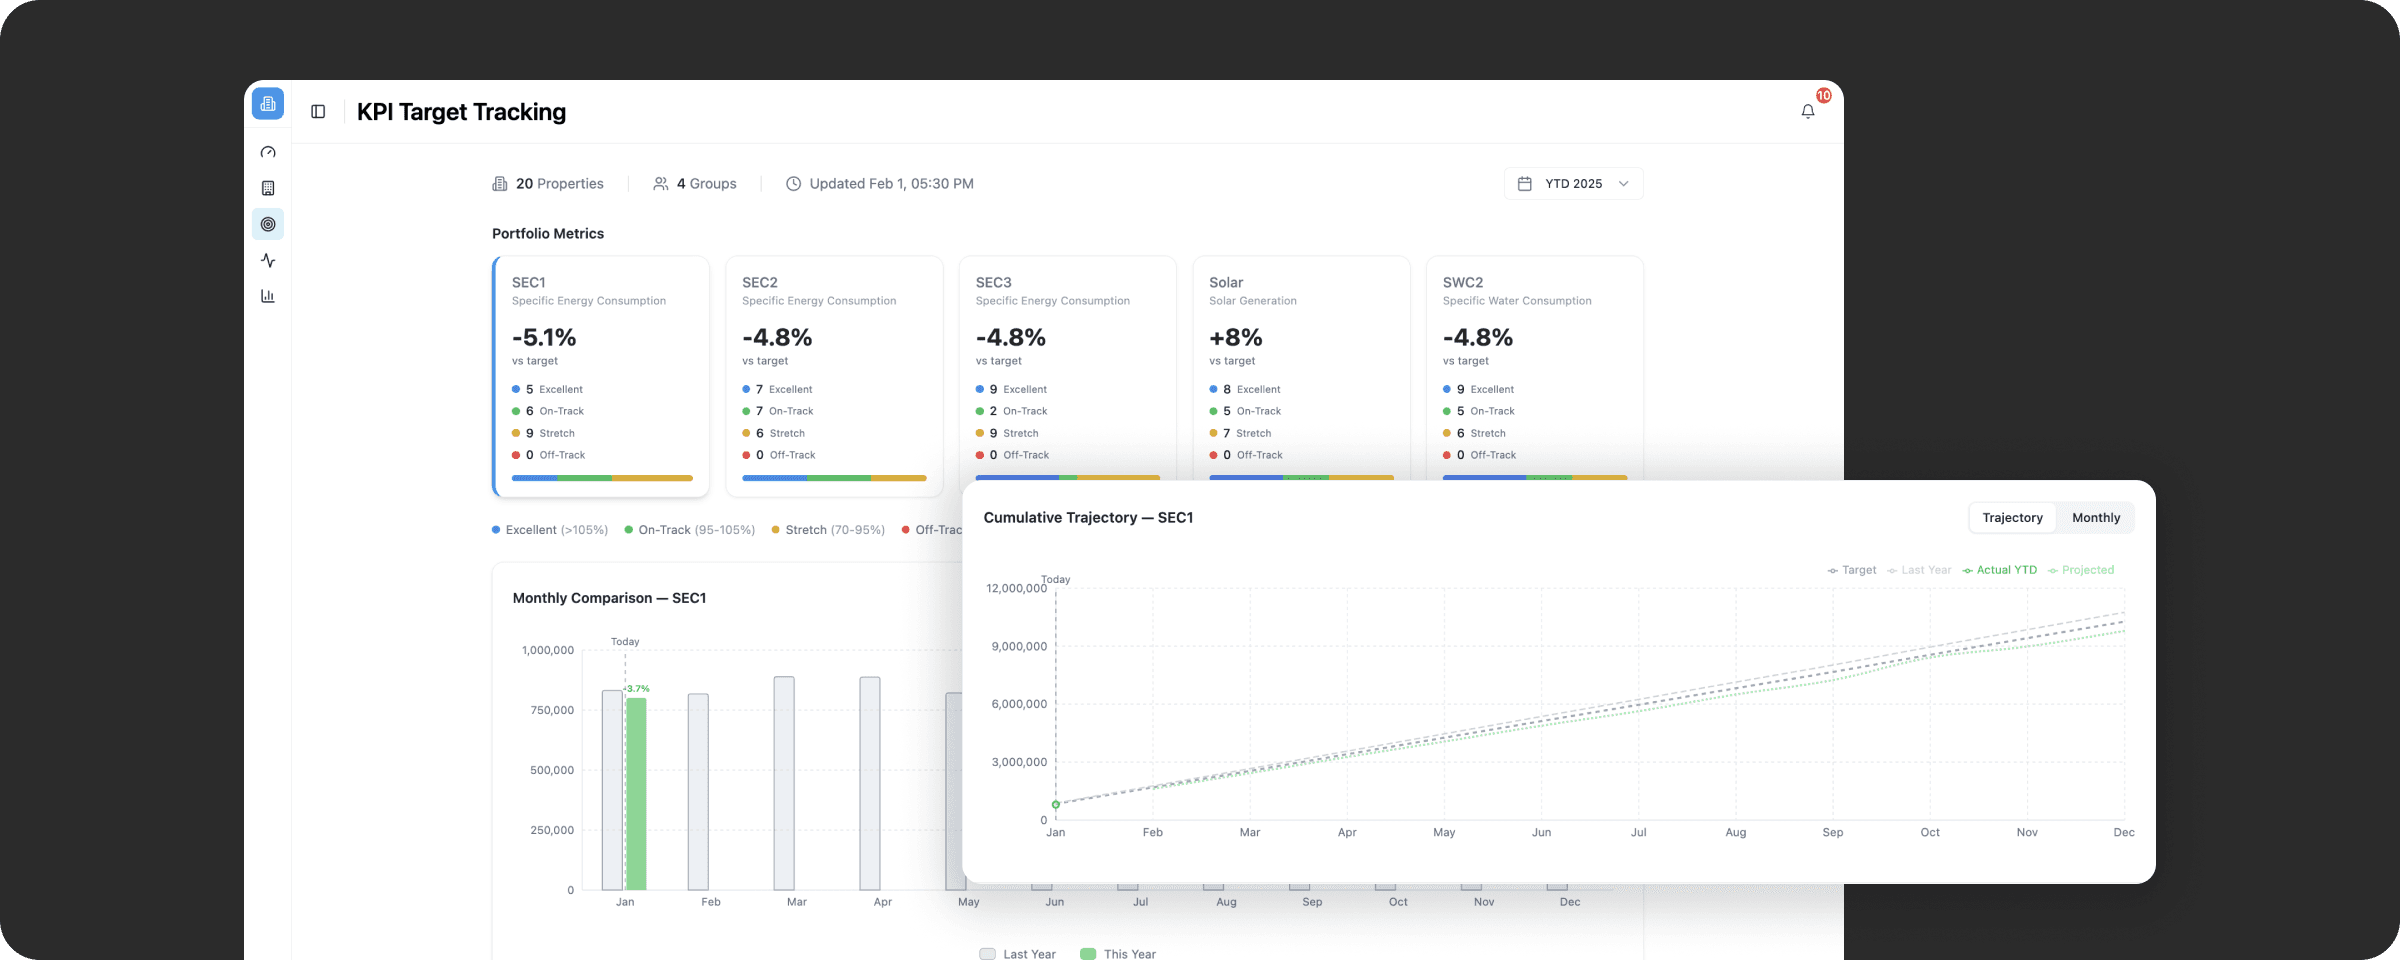
Task: Click the green January This Year bar
Action: click(x=636, y=794)
